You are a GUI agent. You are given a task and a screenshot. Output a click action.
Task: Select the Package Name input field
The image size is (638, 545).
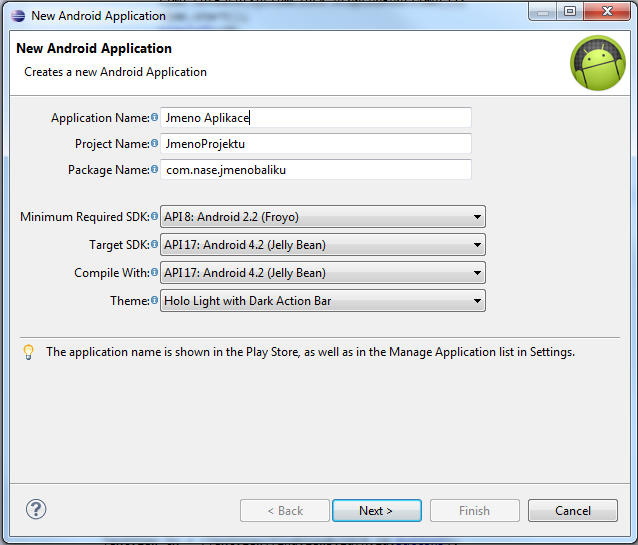coord(316,170)
